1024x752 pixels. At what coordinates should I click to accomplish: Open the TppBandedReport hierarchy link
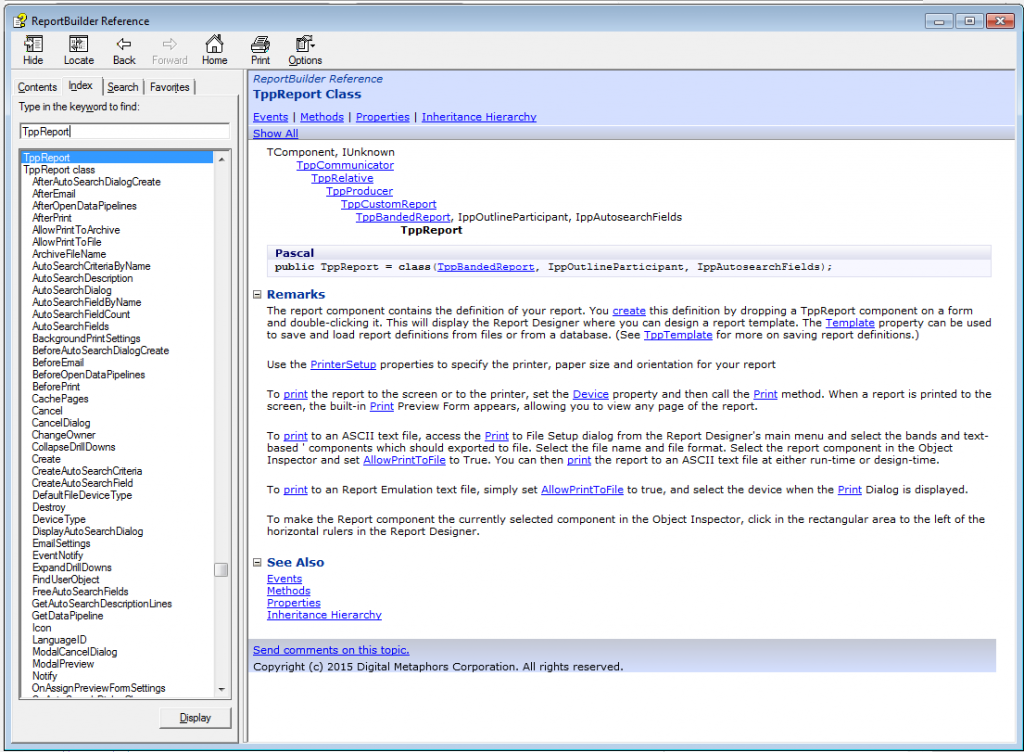(x=402, y=217)
